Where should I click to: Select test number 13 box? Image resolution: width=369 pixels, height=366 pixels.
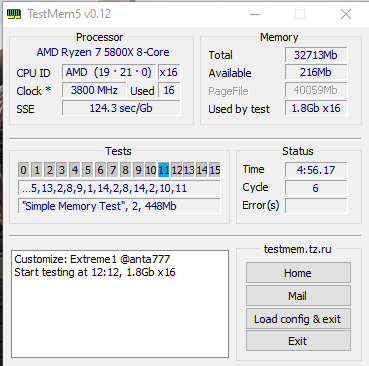tap(189, 170)
